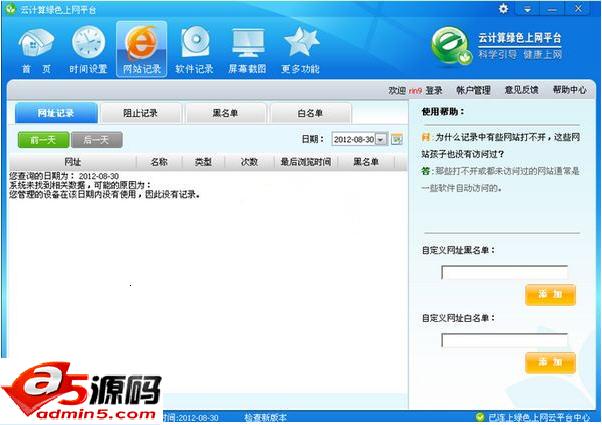The height and width of the screenshot is (425, 602).
Task: Click the 您查询的日期为 message line
Action: [x=64, y=176]
